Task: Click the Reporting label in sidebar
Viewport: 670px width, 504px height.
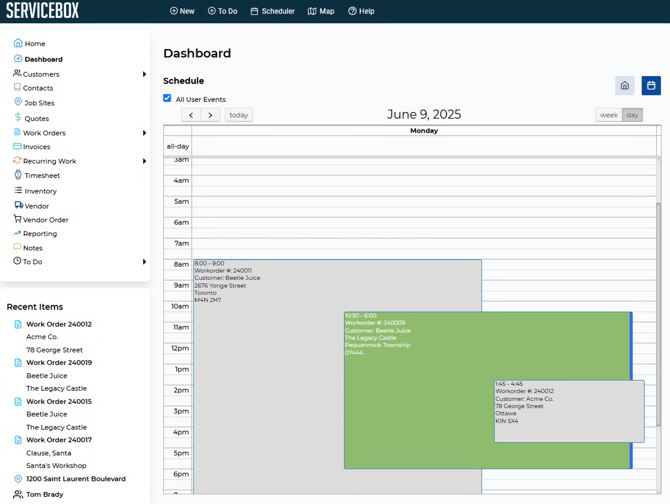Action: pyautogui.click(x=40, y=234)
